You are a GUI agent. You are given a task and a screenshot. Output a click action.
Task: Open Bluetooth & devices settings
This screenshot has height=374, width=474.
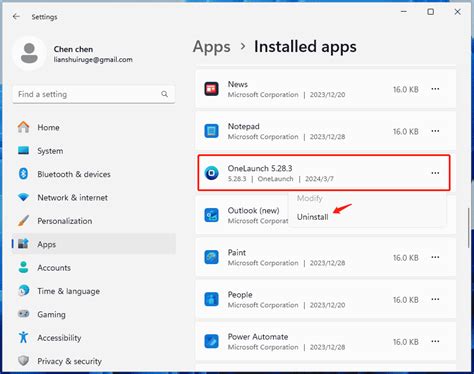click(94, 174)
